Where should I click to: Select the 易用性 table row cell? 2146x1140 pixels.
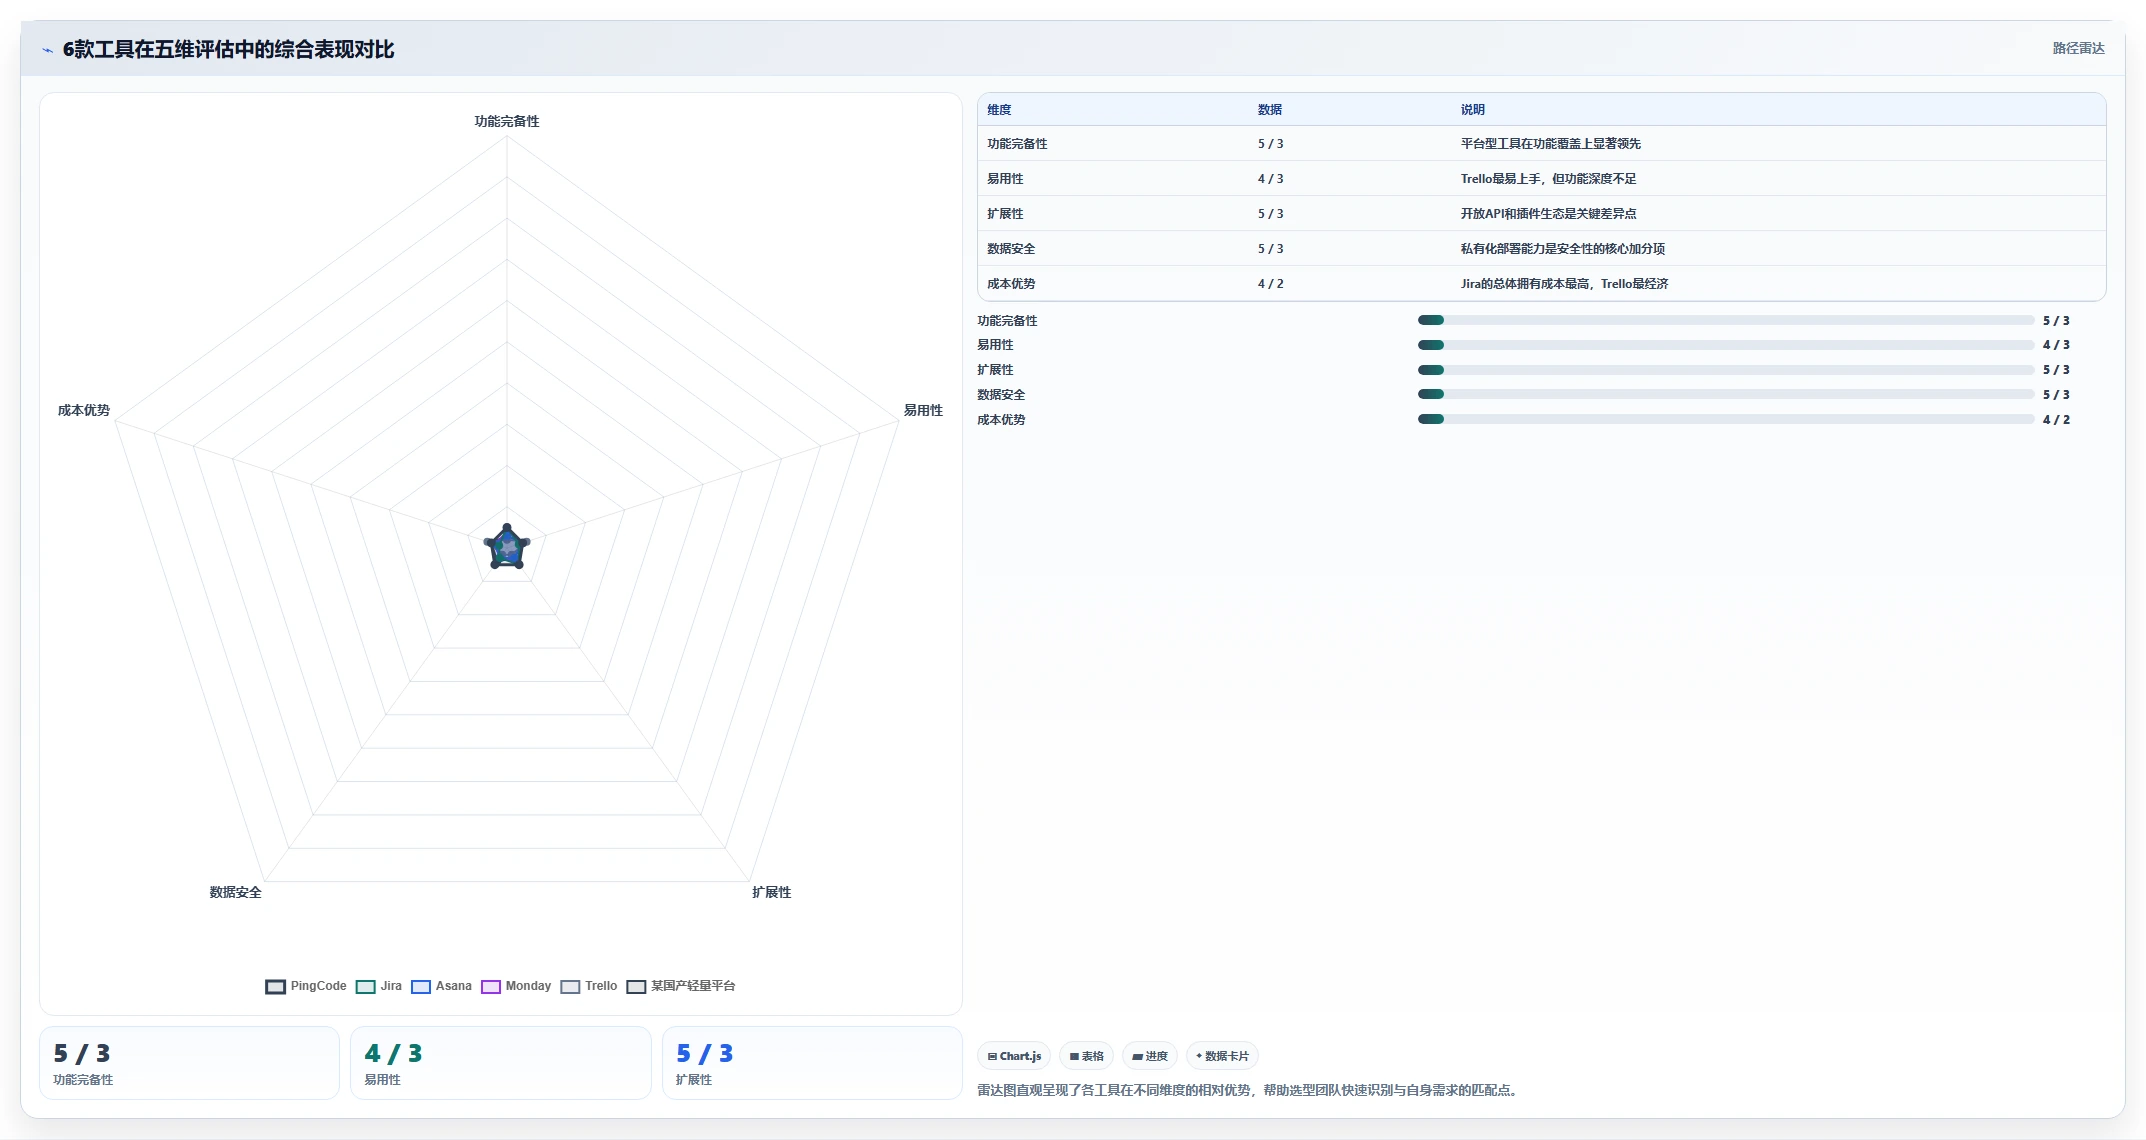(1005, 179)
